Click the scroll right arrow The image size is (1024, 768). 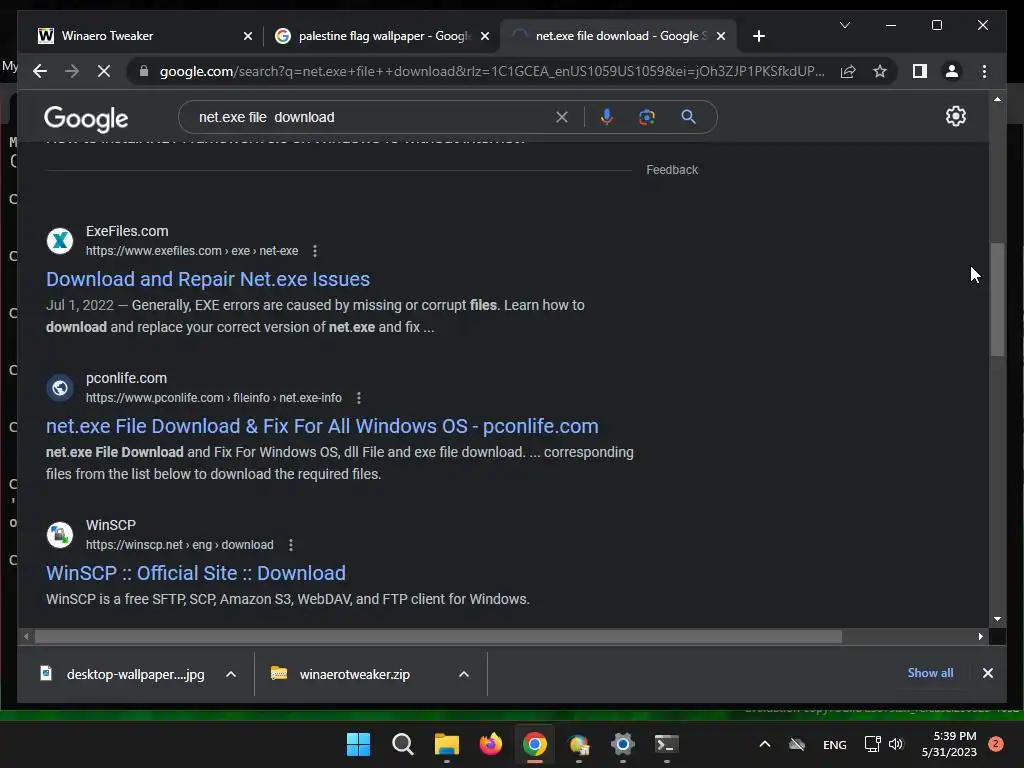tap(980, 636)
